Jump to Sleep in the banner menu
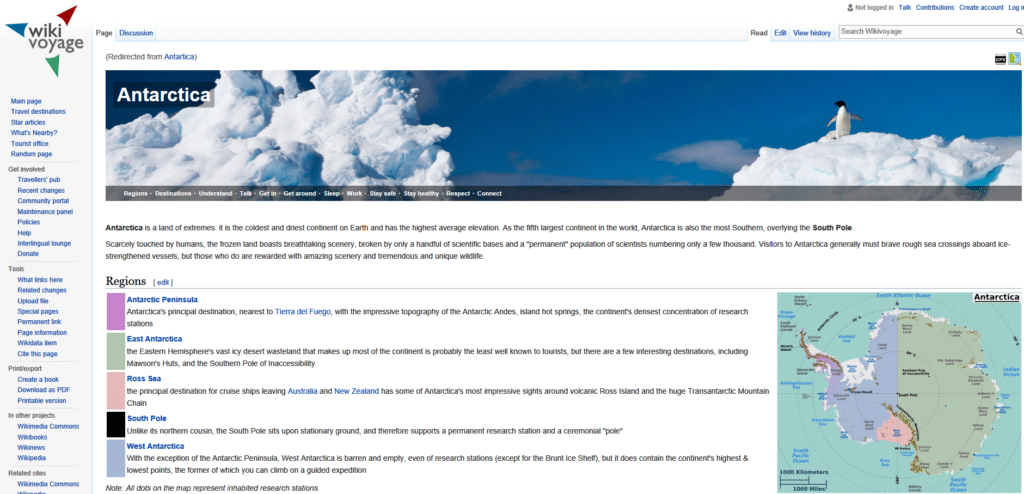The height and width of the screenshot is (494, 1024). coord(332,193)
